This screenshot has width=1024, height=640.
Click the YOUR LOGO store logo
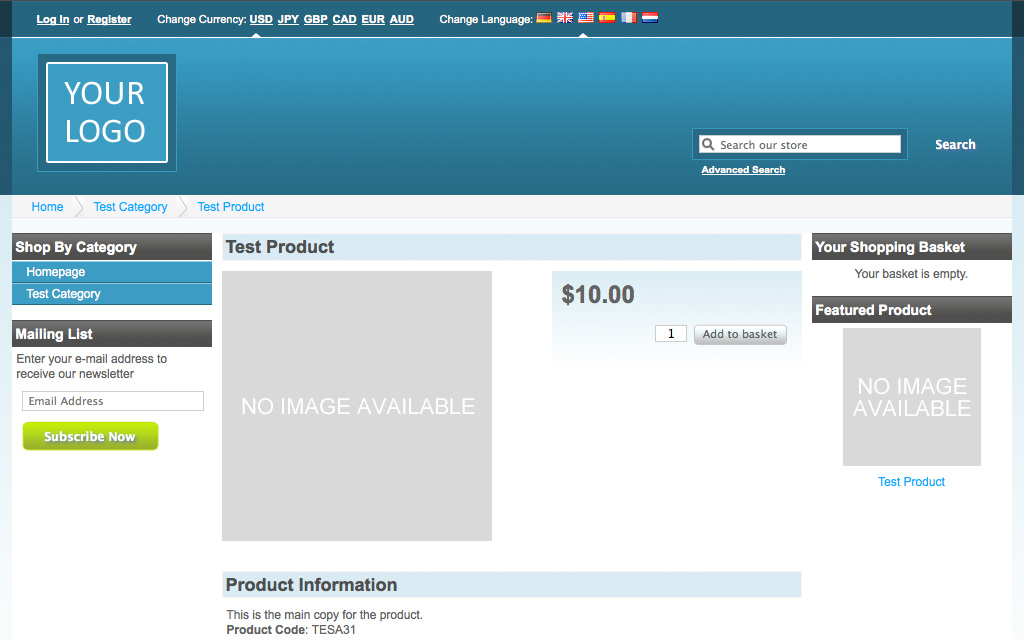(106, 112)
